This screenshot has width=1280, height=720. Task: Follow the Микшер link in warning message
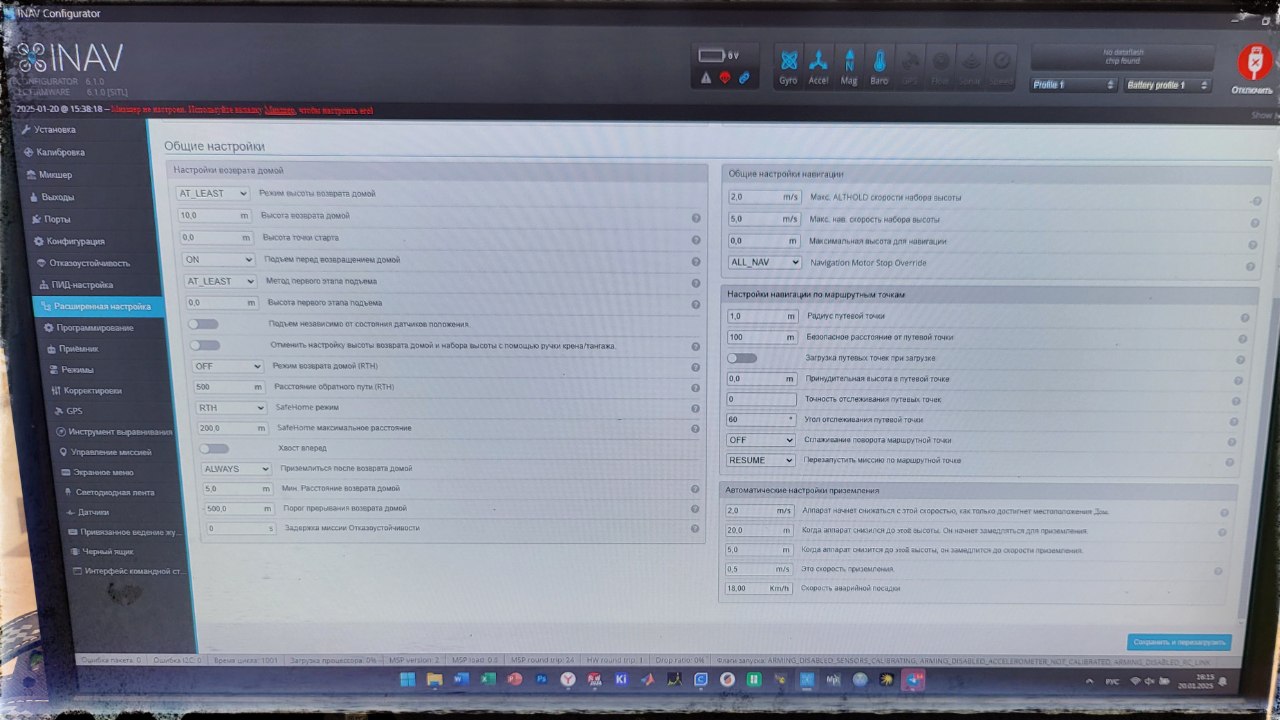click(279, 110)
